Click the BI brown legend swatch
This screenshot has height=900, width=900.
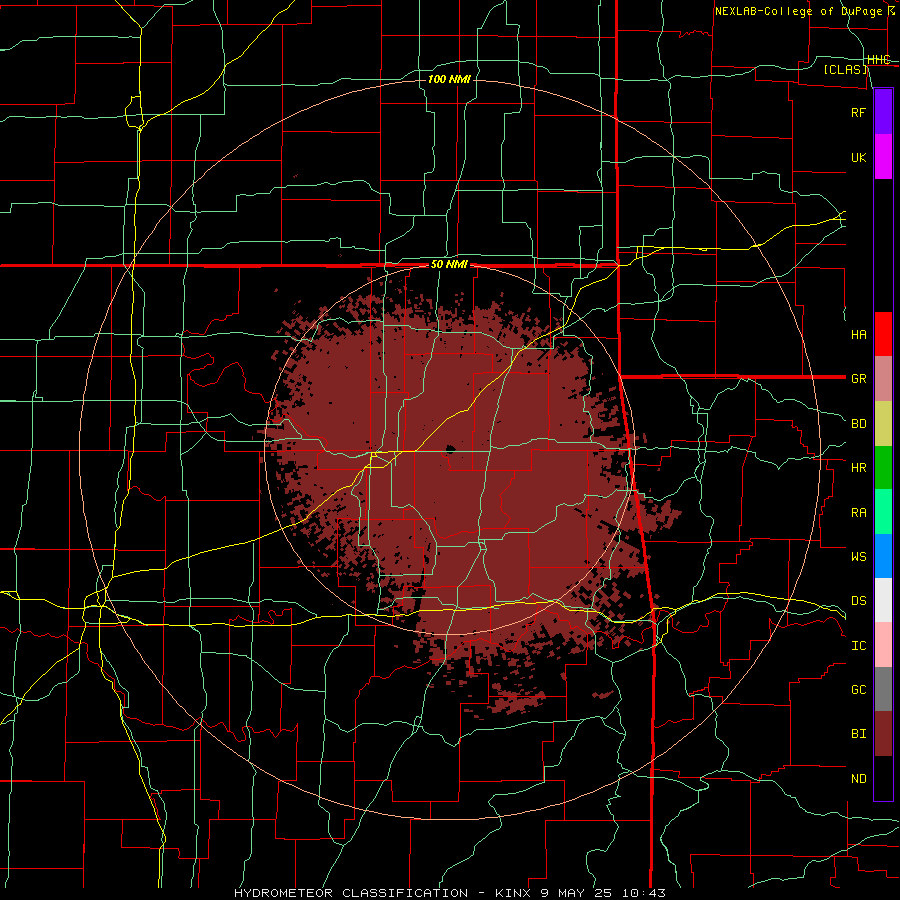(883, 734)
